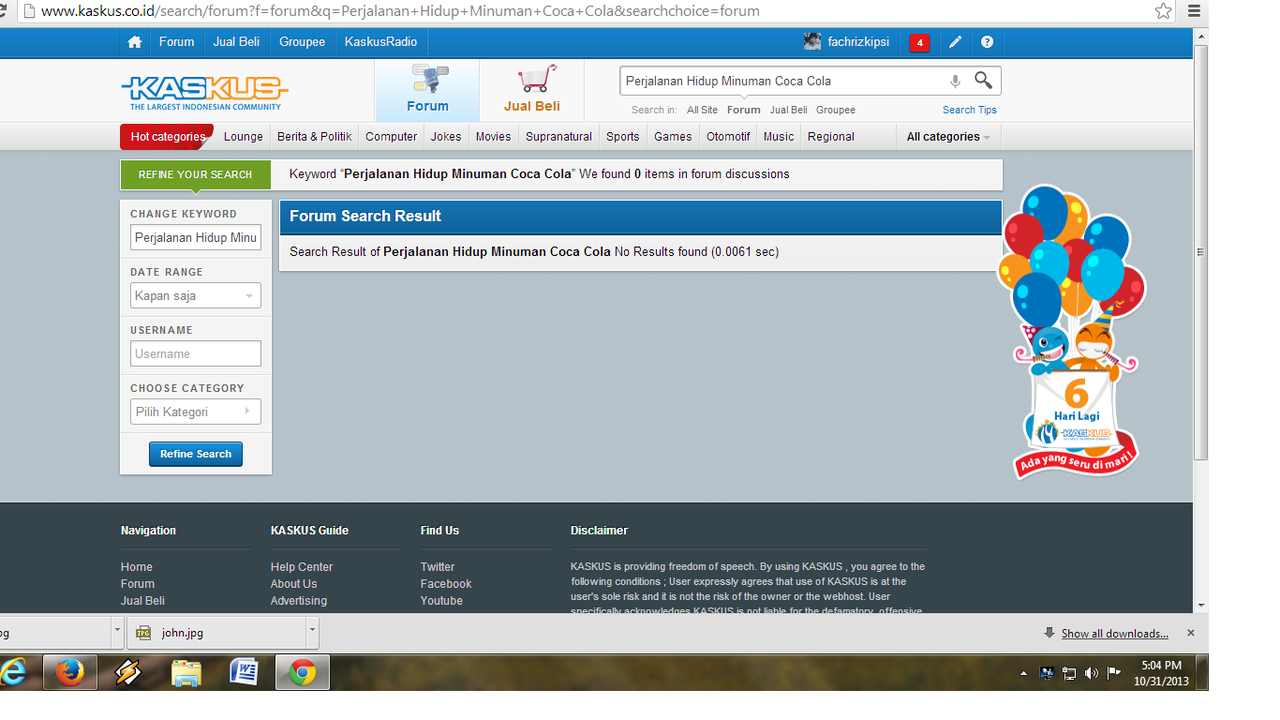The image size is (1280, 720).
Task: Select the Jual Beli tab
Action: 531,90
